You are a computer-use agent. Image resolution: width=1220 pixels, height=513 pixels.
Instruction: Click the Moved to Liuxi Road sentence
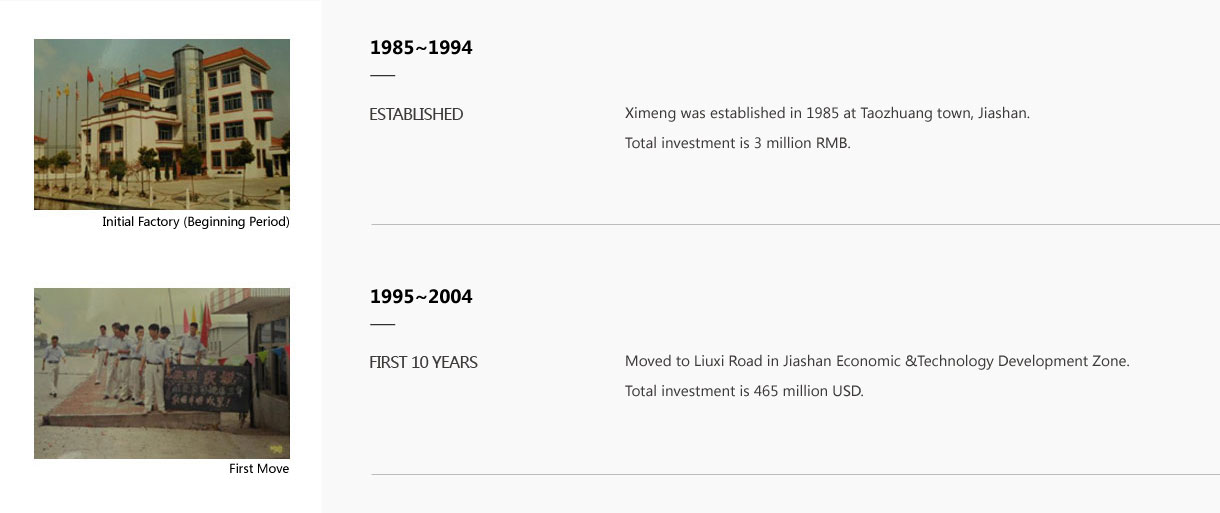(877, 361)
